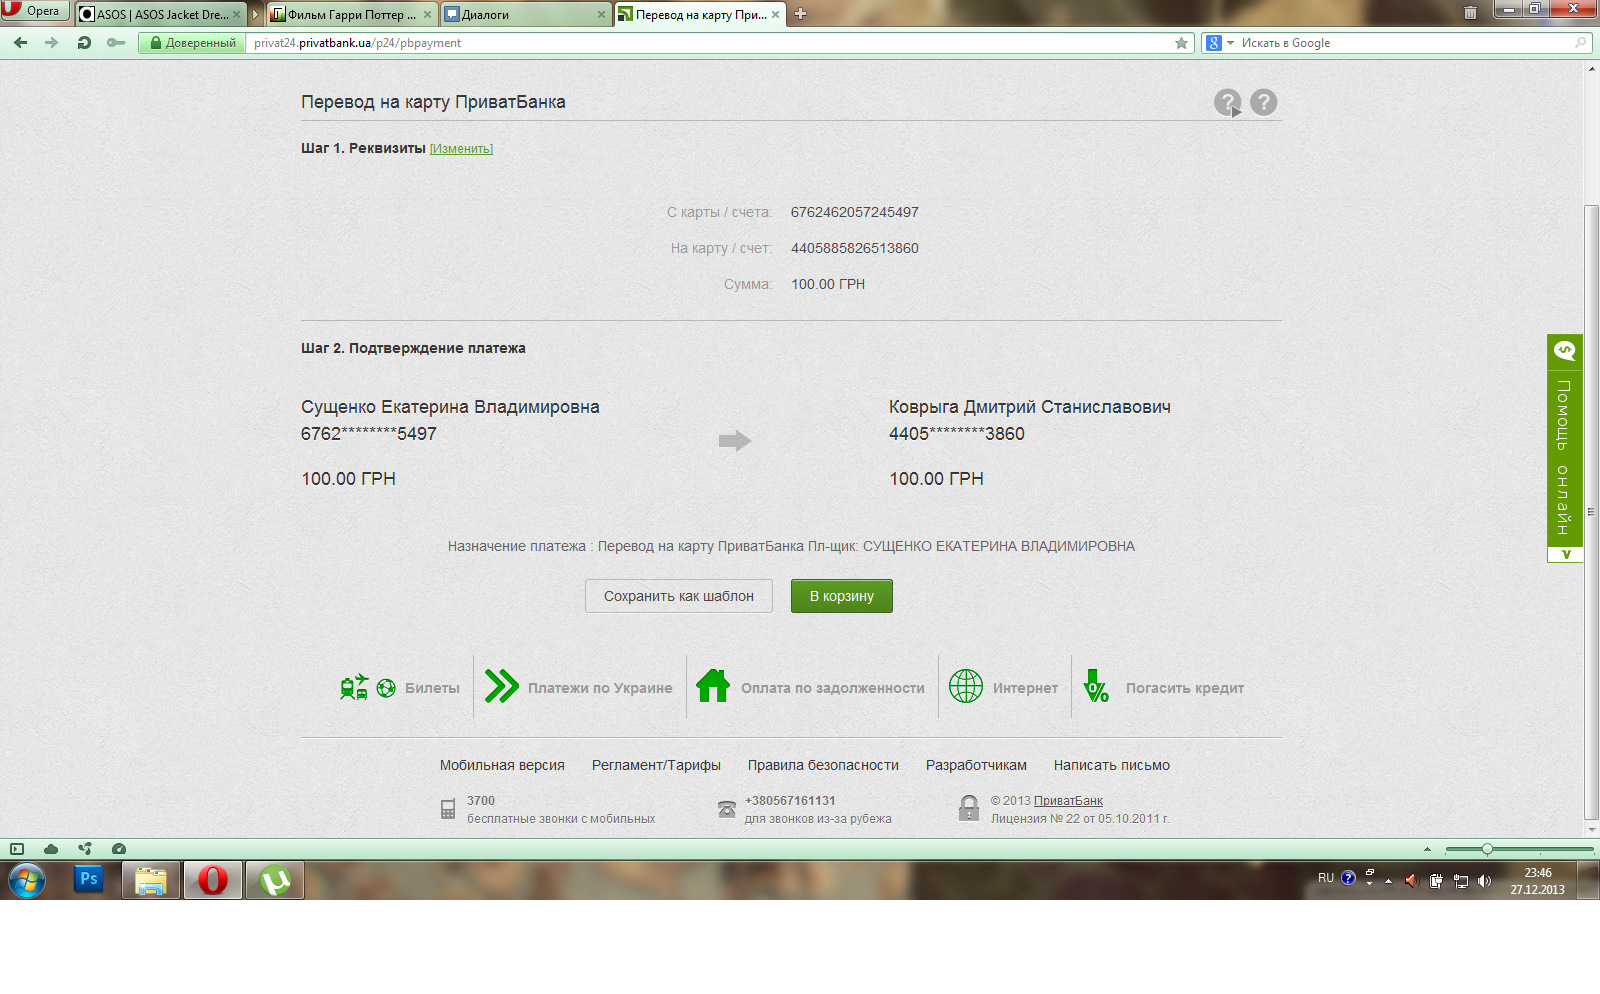This screenshot has width=1600, height=994.
Task: Open Оплата по задолженности section
Action: click(811, 688)
